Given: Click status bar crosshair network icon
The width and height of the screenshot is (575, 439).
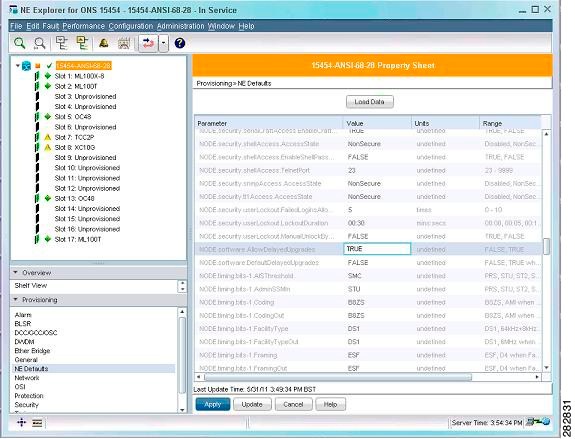Looking at the screenshot, I should click(21, 423).
